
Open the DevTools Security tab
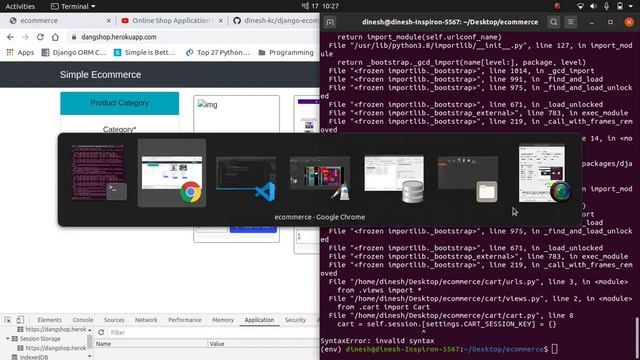[x=295, y=320]
